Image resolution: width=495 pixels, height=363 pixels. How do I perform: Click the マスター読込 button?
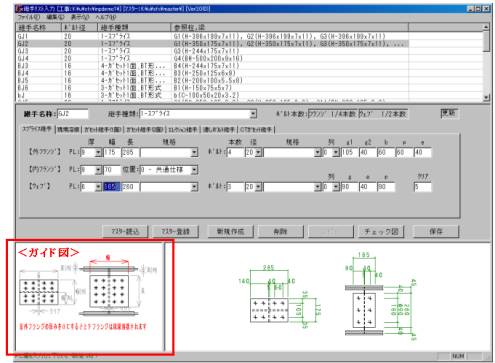coord(125,231)
